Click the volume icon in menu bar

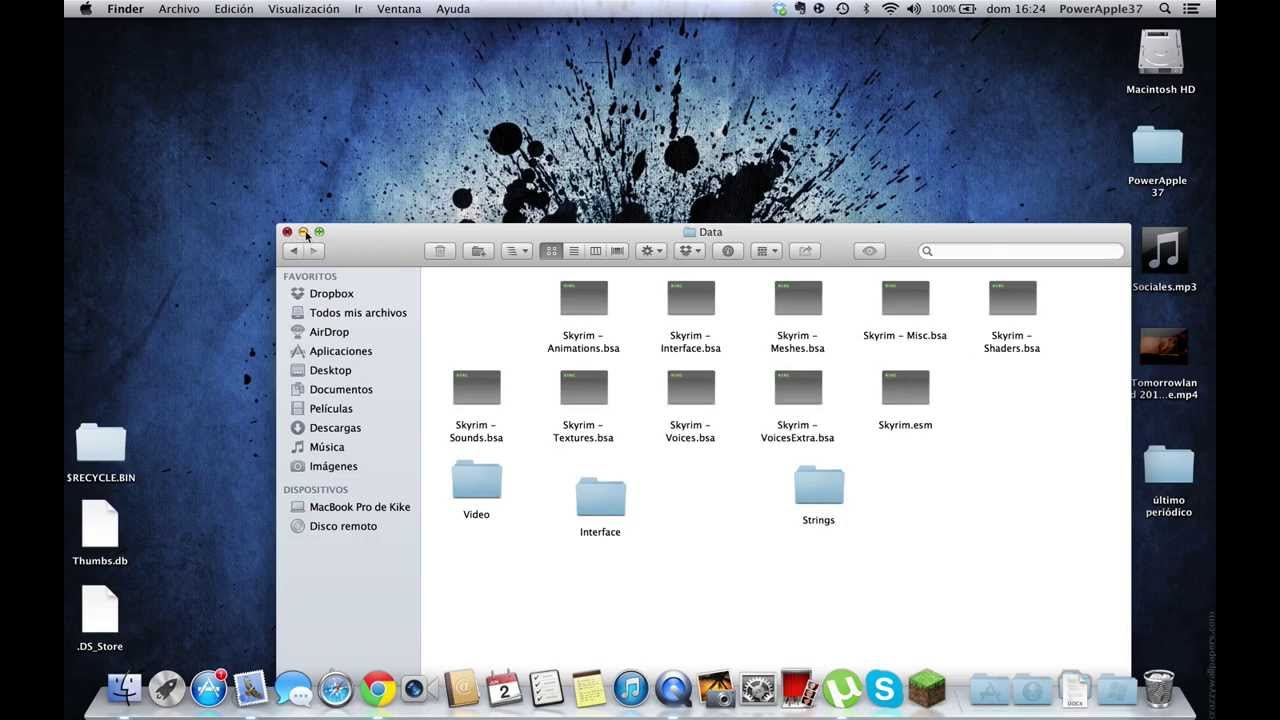(x=914, y=9)
